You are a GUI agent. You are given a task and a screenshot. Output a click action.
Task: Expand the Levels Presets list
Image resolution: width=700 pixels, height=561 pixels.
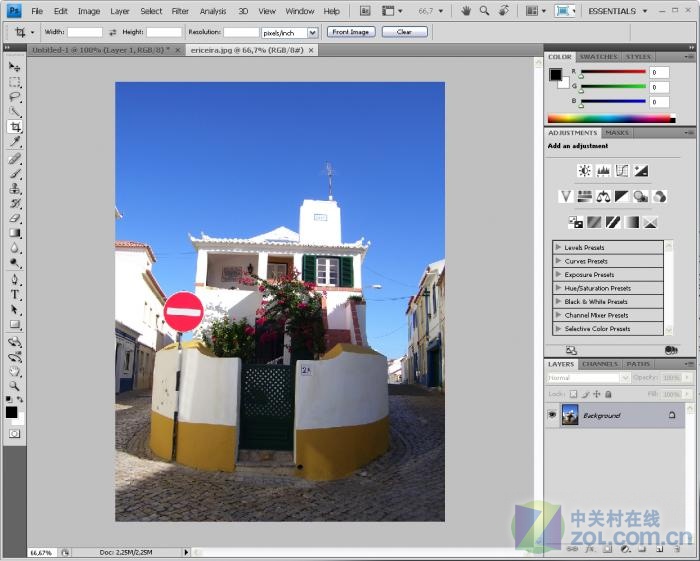coord(557,247)
